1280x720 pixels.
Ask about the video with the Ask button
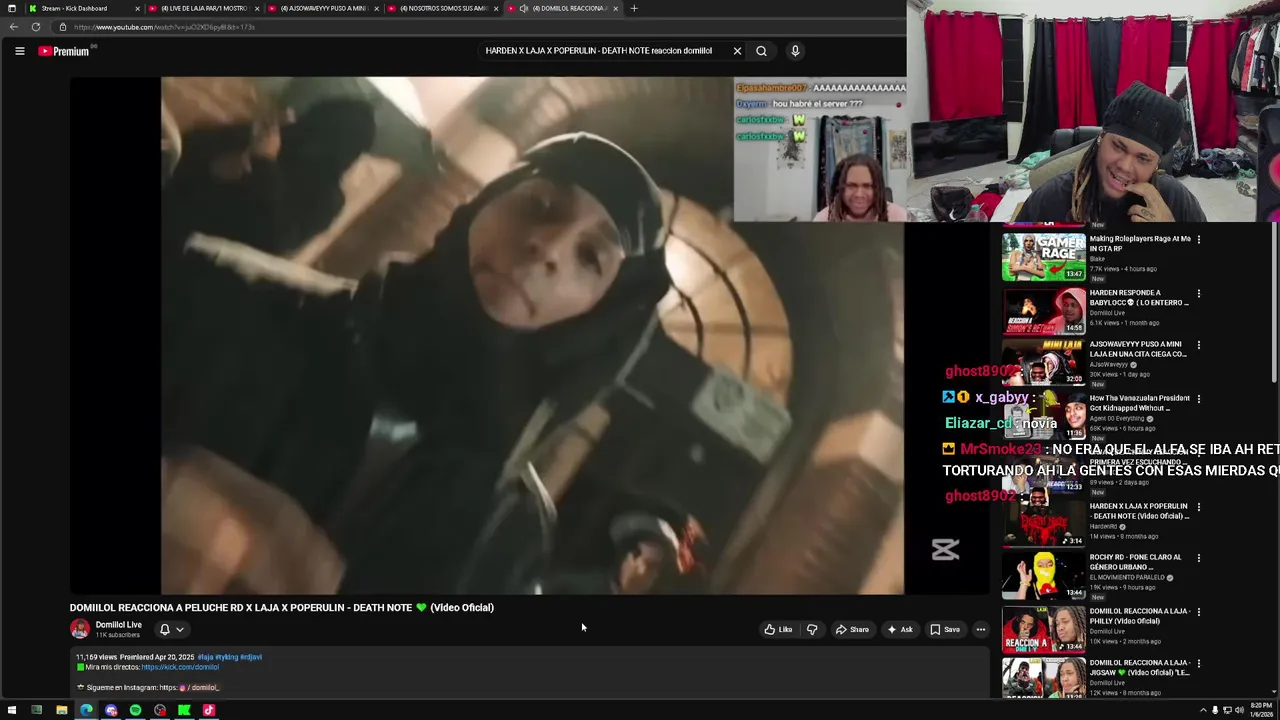pos(900,629)
